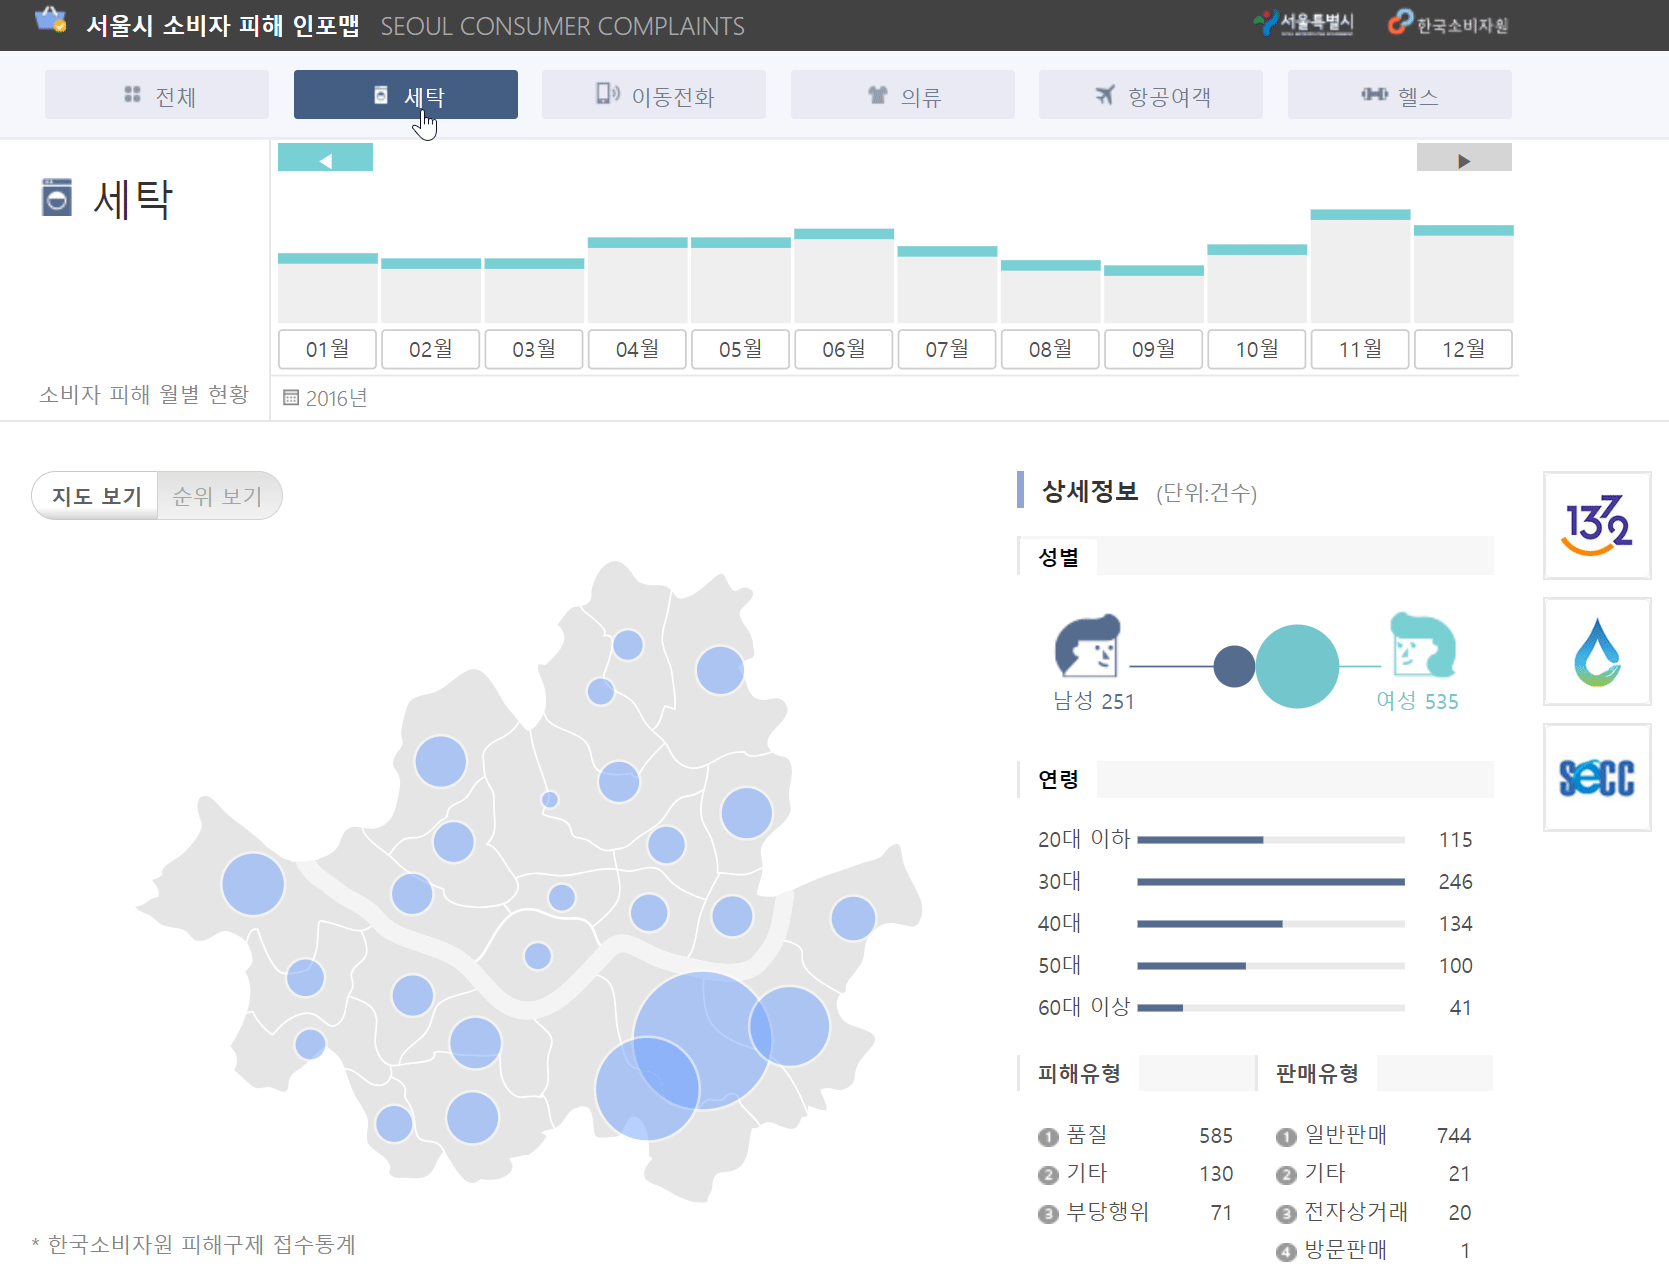Switch to 순위 보기 view
The image size is (1669, 1280).
(219, 495)
